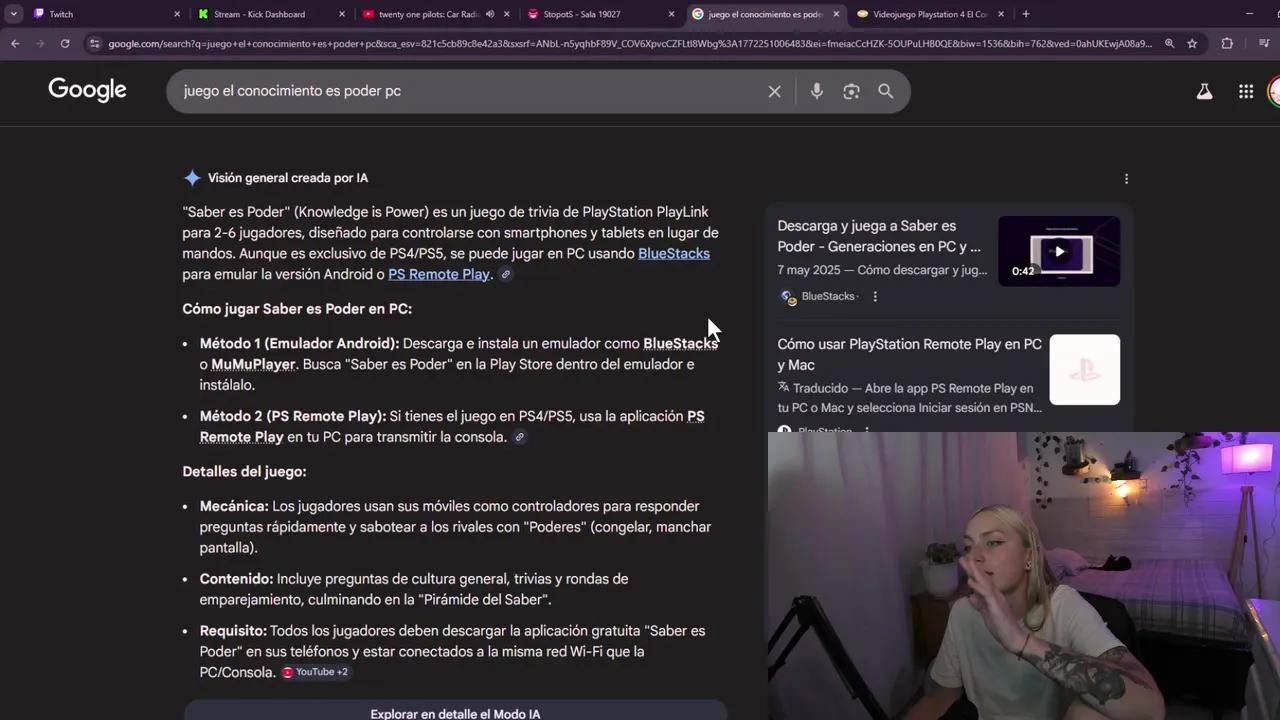Go back to previous page
The height and width of the screenshot is (720, 1280).
(15, 44)
